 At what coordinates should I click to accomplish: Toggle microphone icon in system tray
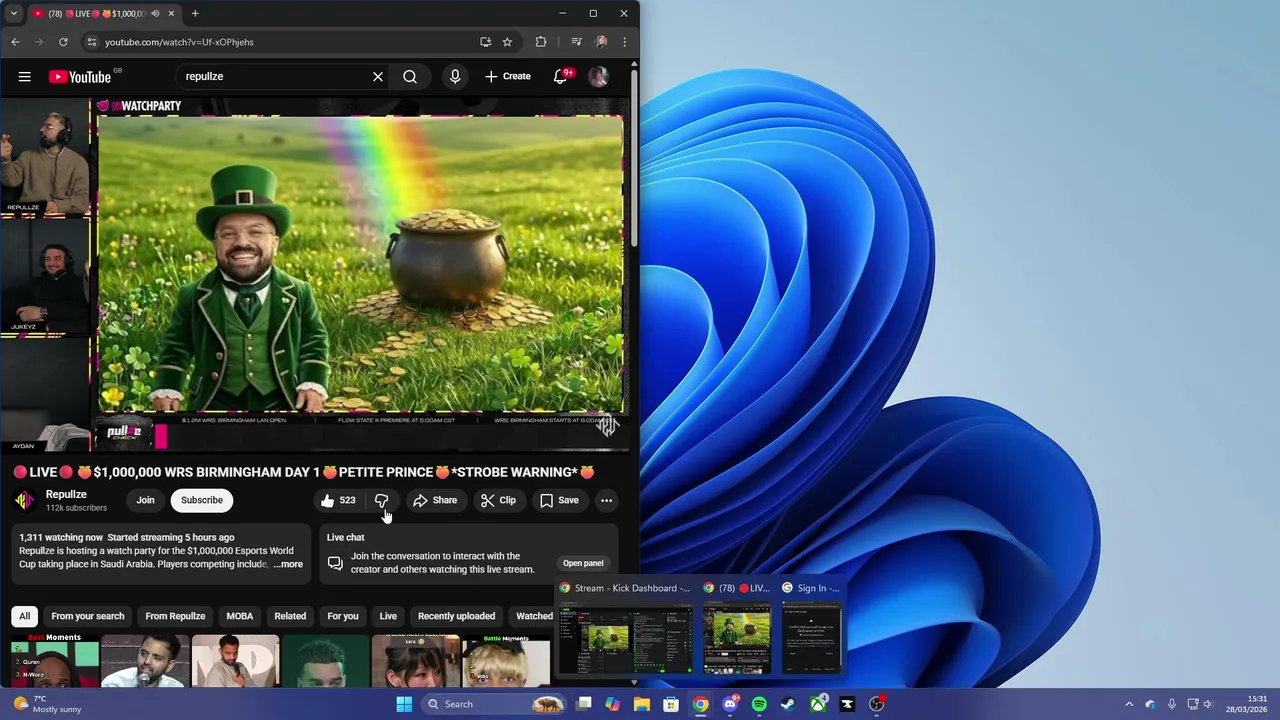click(1171, 704)
